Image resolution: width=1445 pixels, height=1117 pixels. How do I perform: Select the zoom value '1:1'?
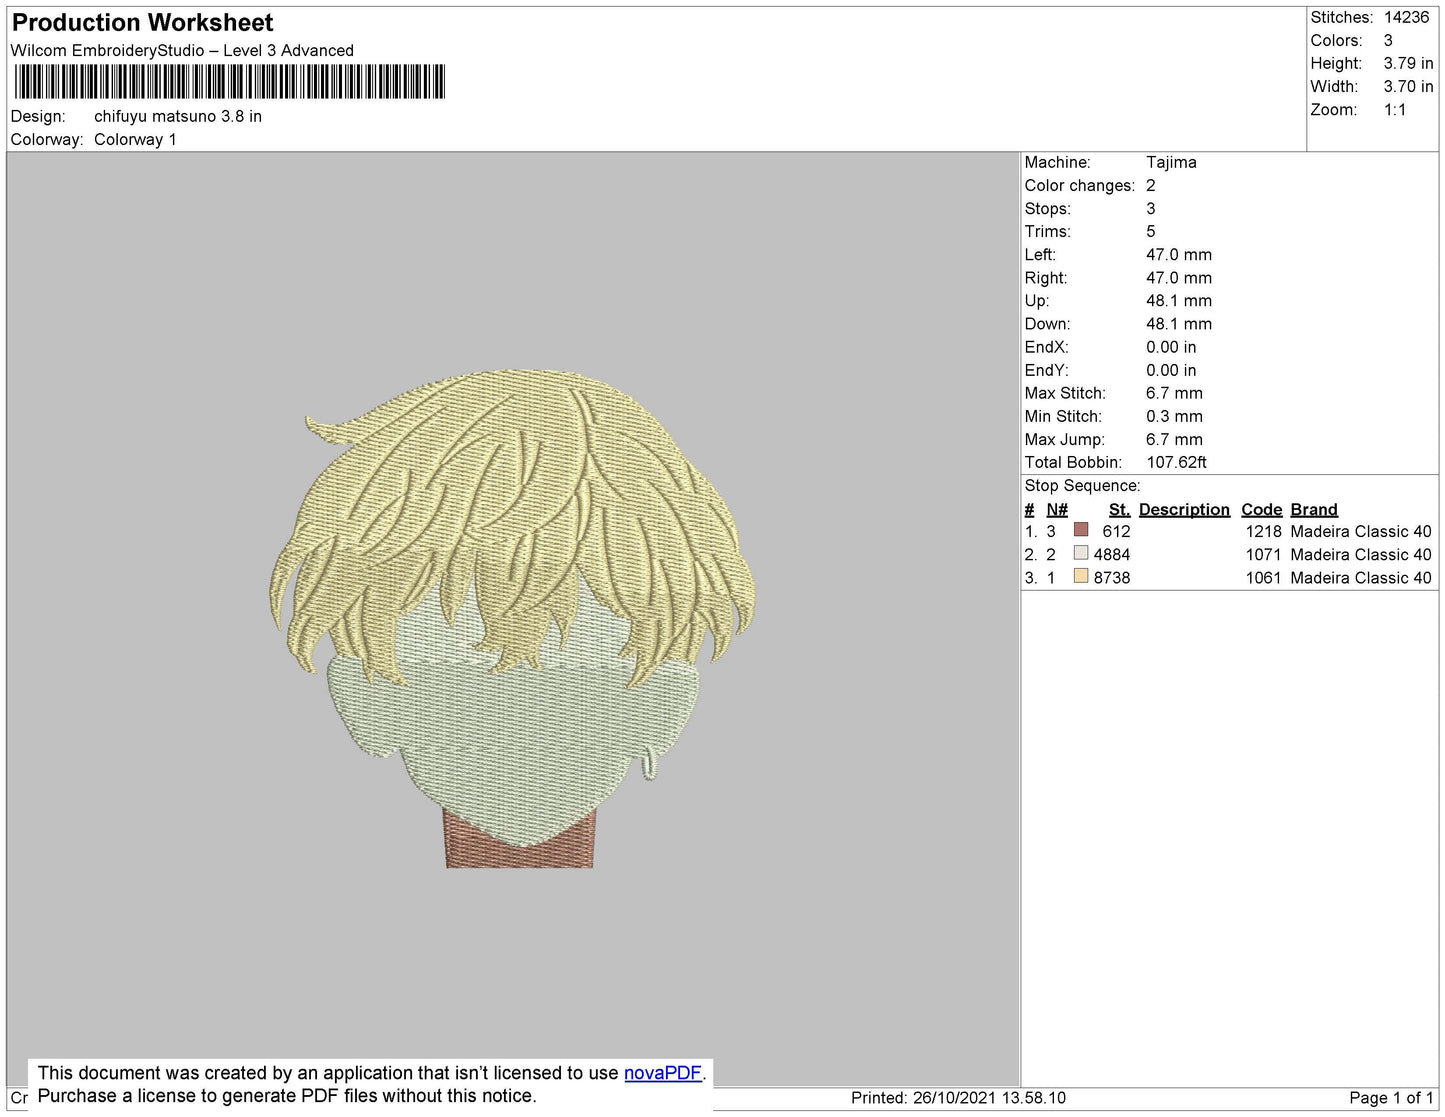1395,110
